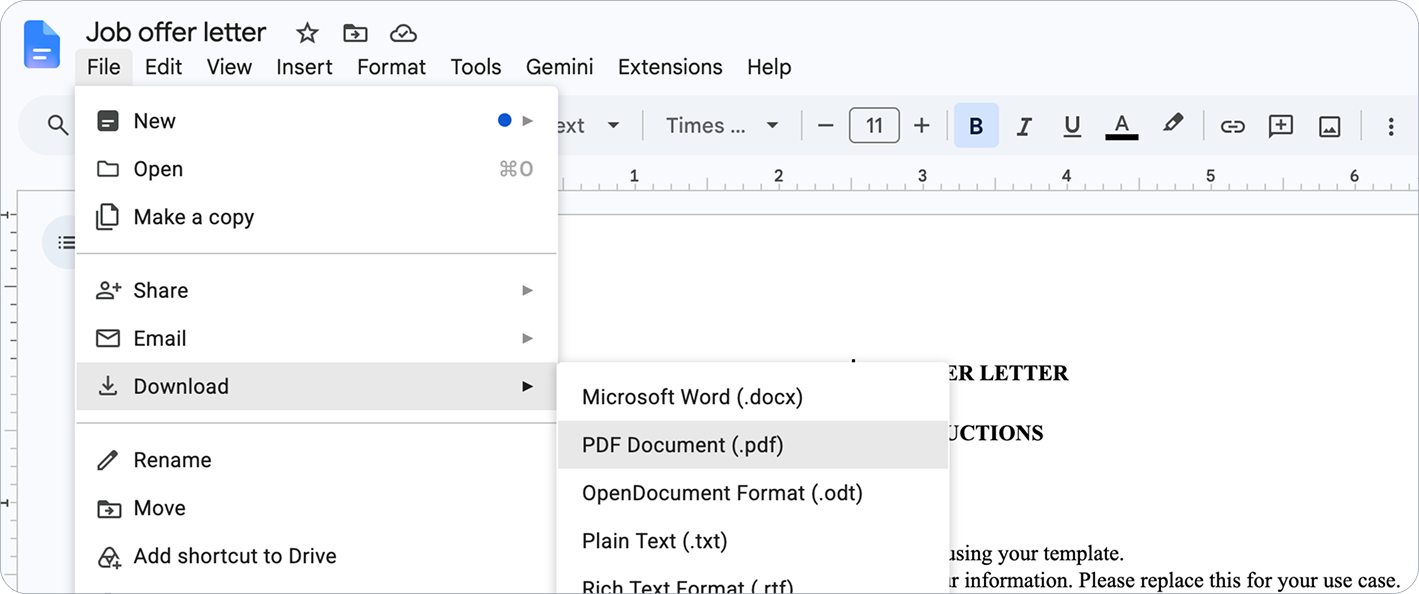Open the Extensions menu

[x=670, y=67]
